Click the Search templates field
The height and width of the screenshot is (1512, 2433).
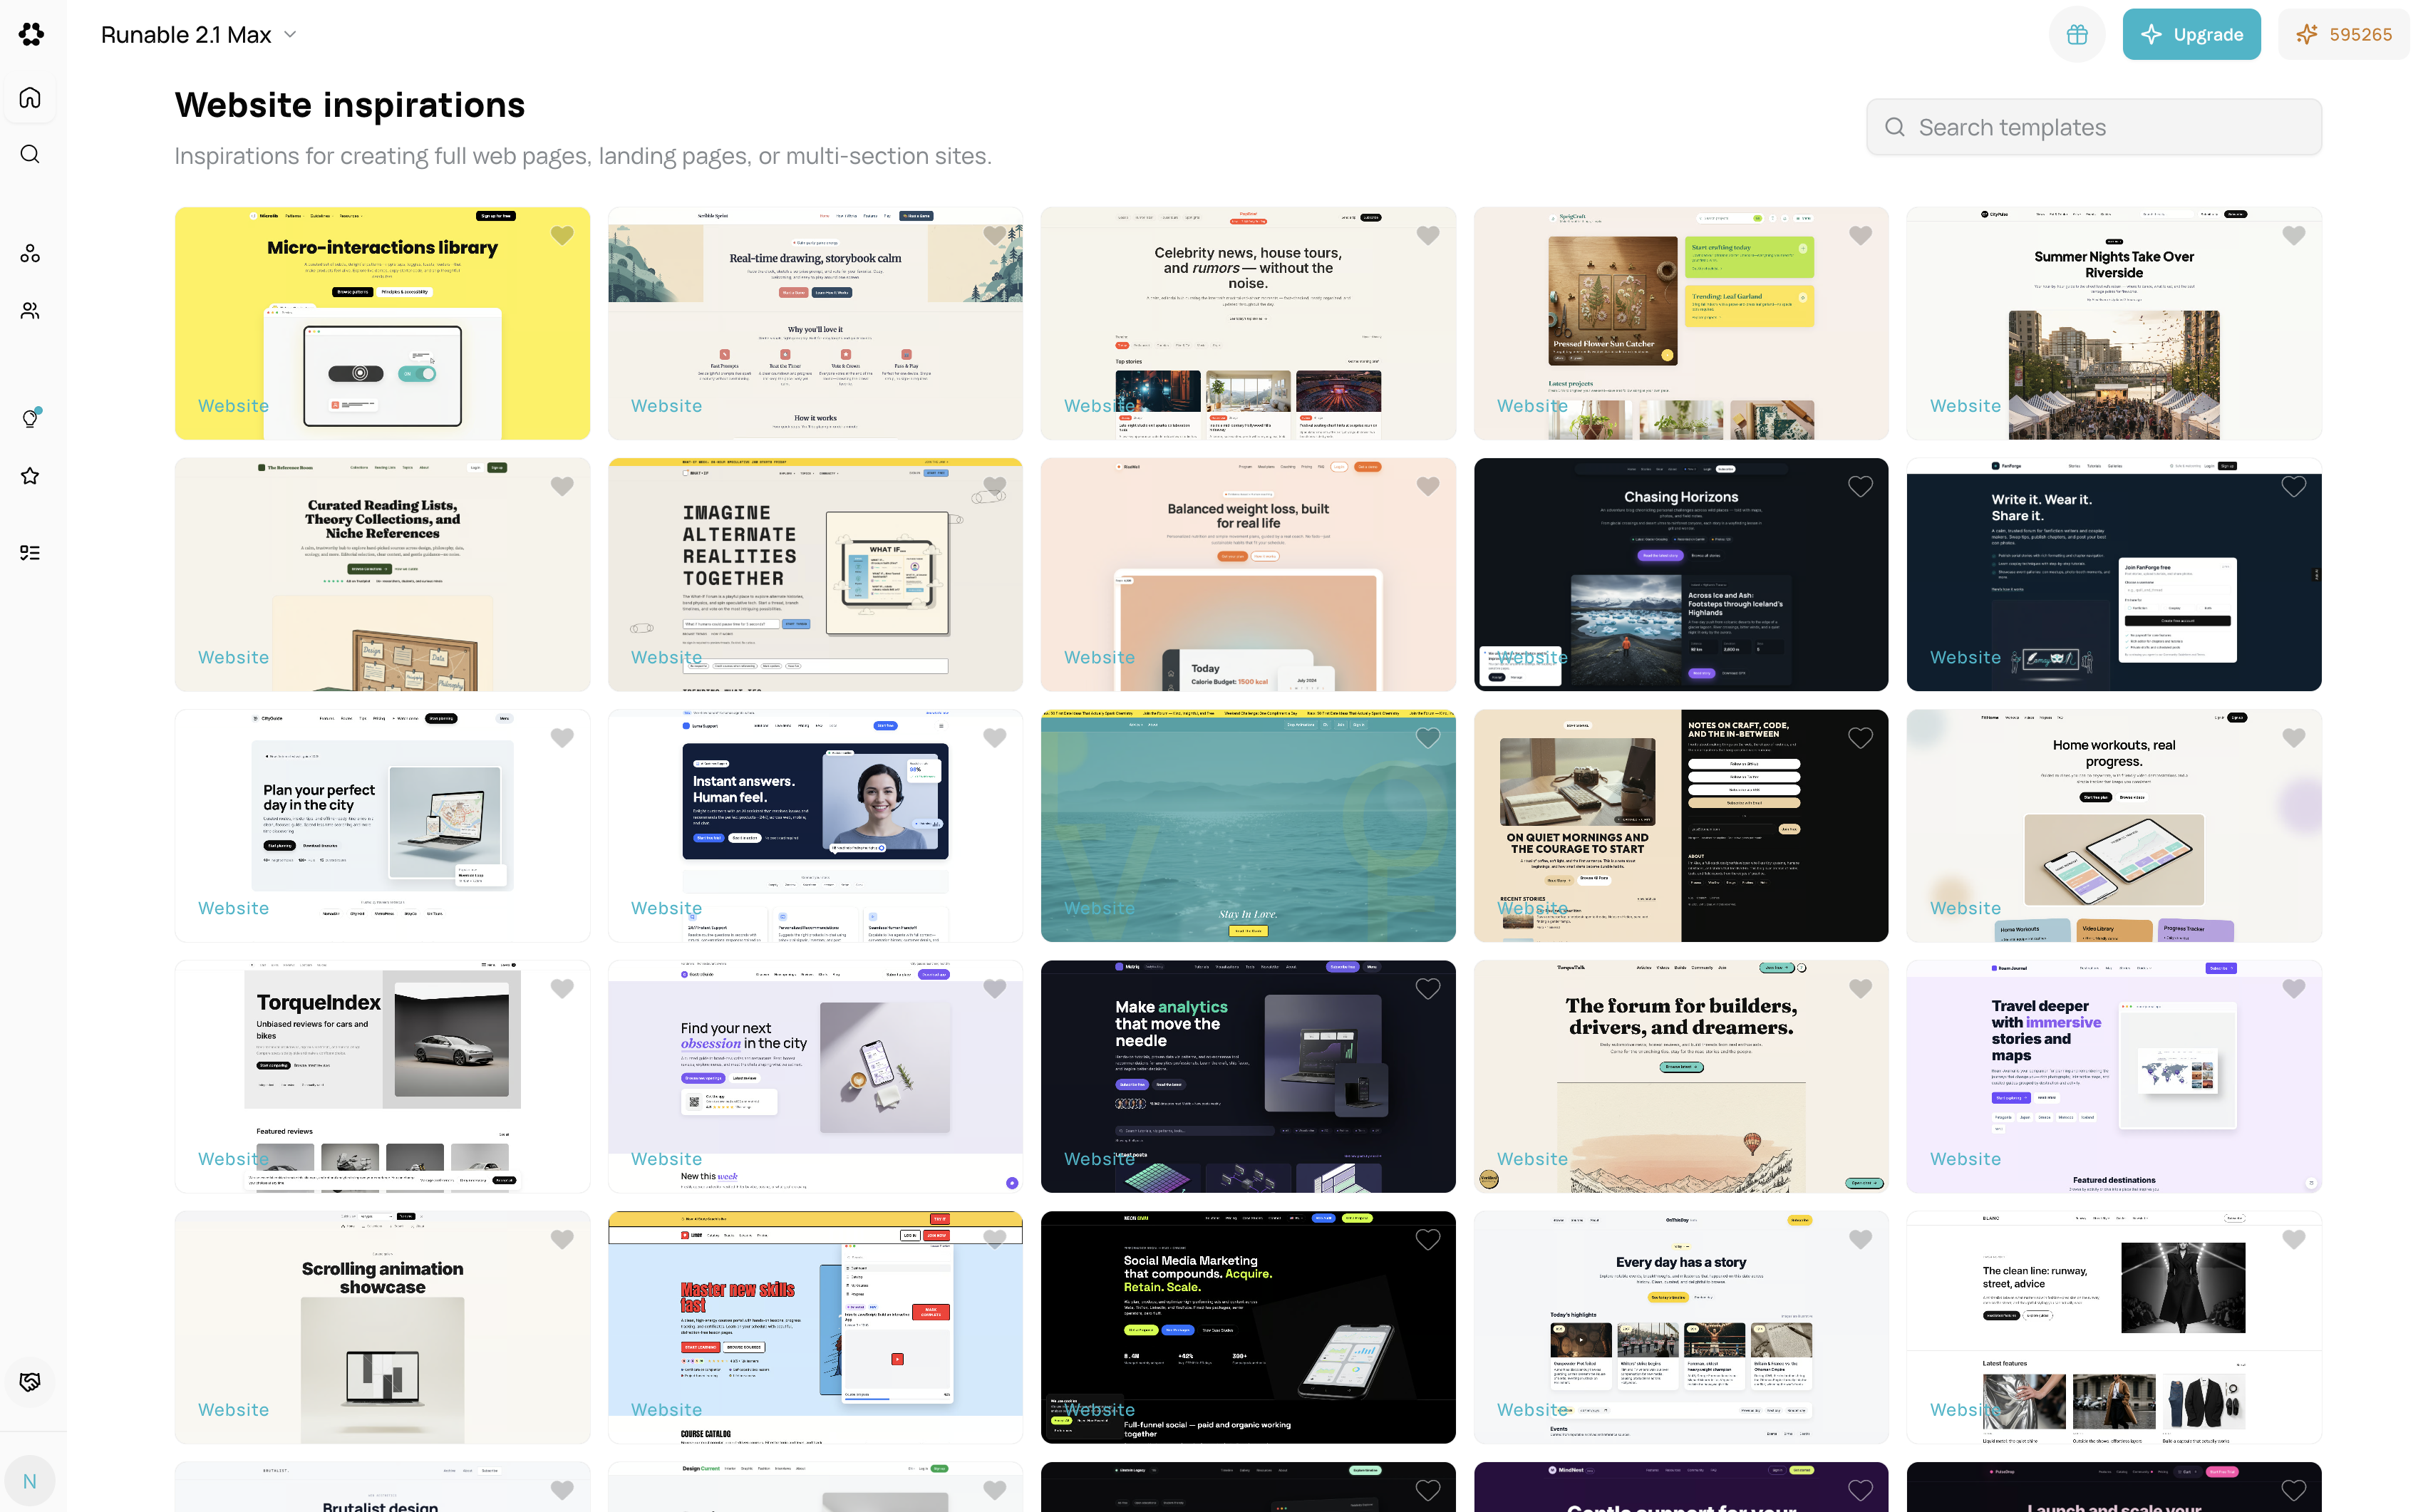[2093, 127]
